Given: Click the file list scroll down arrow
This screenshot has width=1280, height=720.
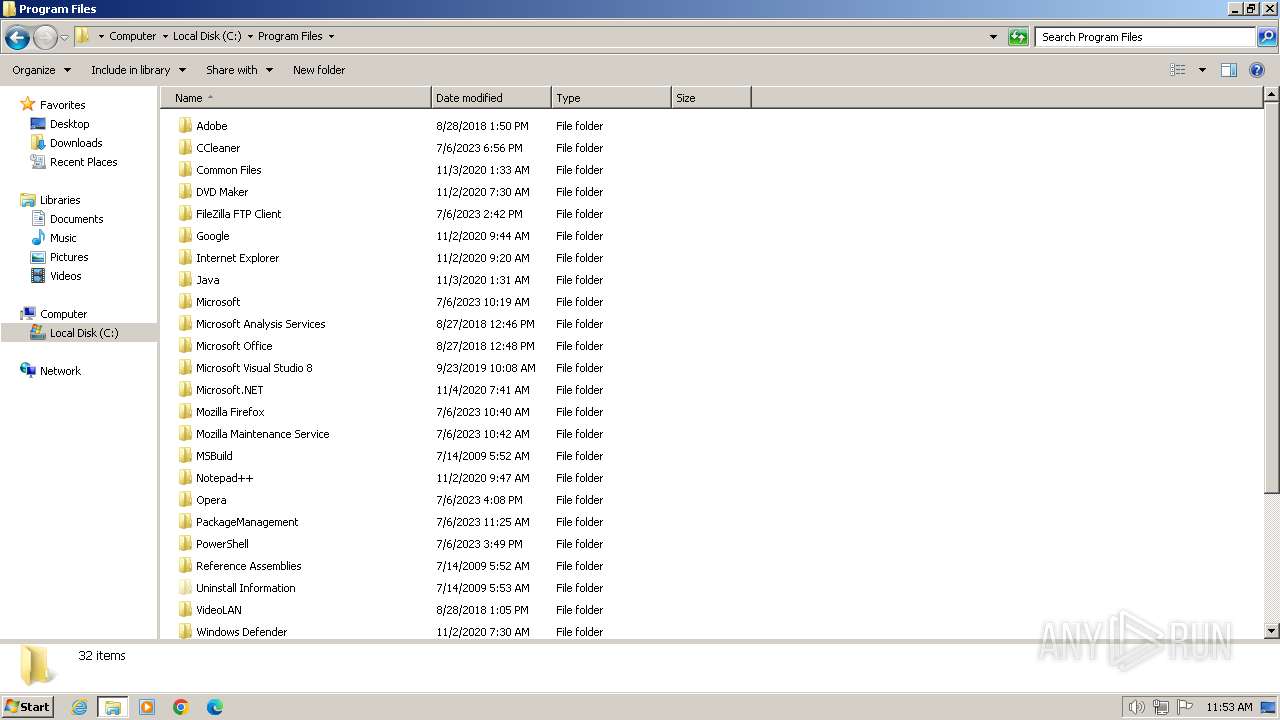Looking at the screenshot, I should pos(1272,631).
